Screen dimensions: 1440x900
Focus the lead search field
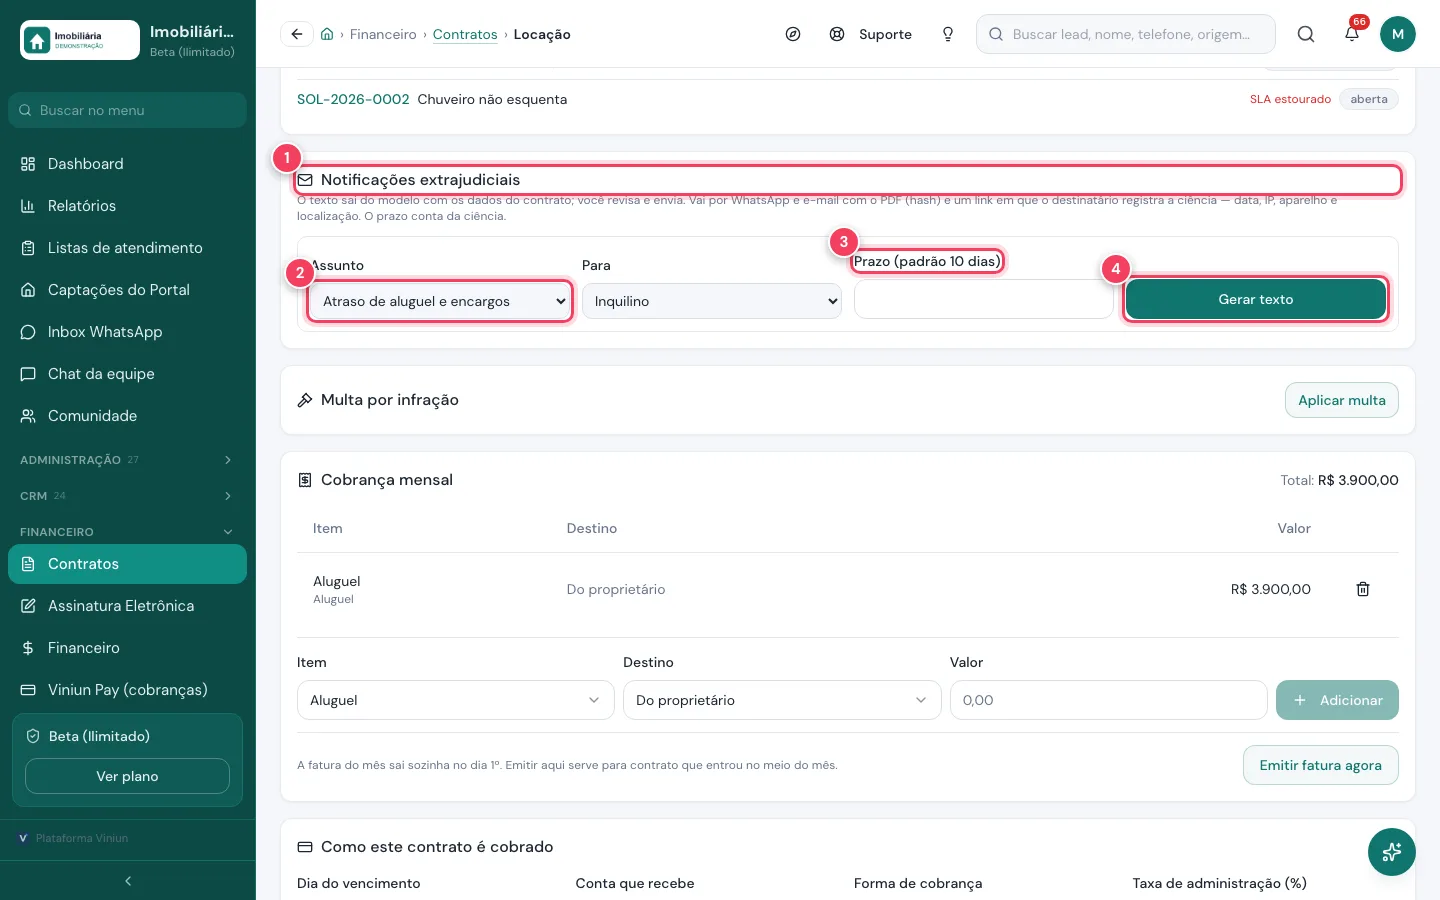1126,34
